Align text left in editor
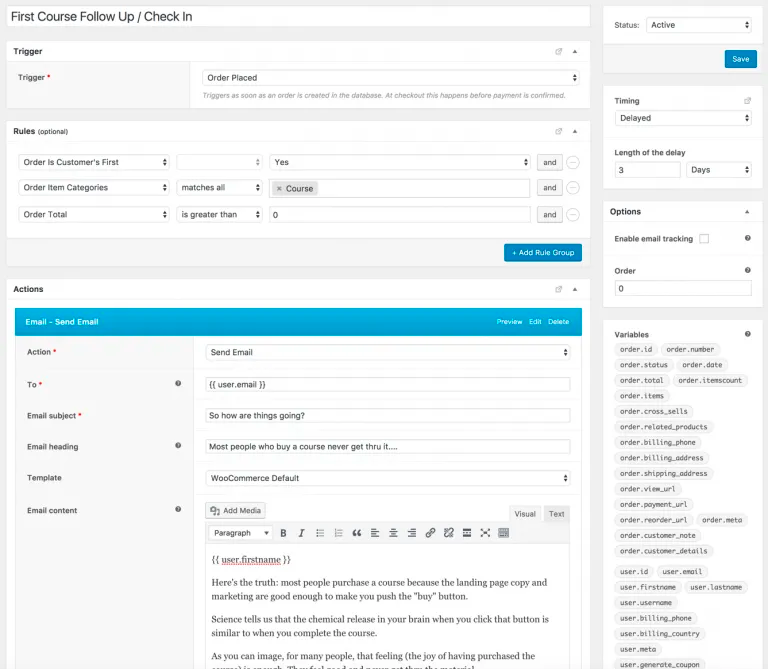Screen dimensions: 768x669 click(x=375, y=533)
